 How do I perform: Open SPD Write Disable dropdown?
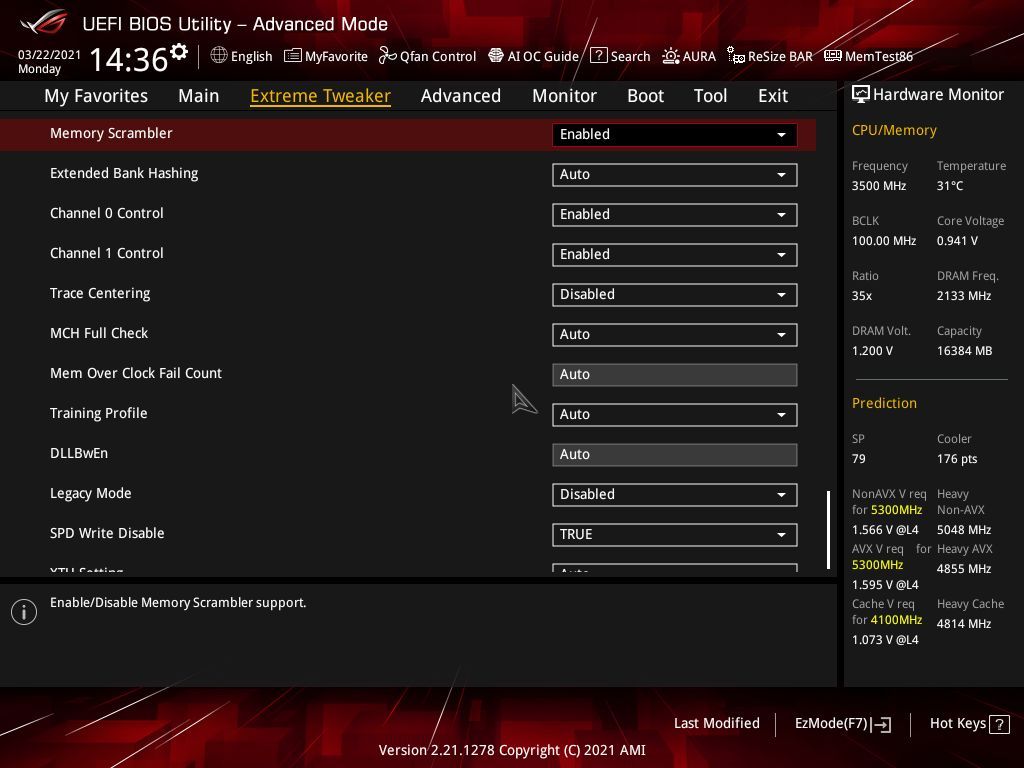[x=675, y=534]
